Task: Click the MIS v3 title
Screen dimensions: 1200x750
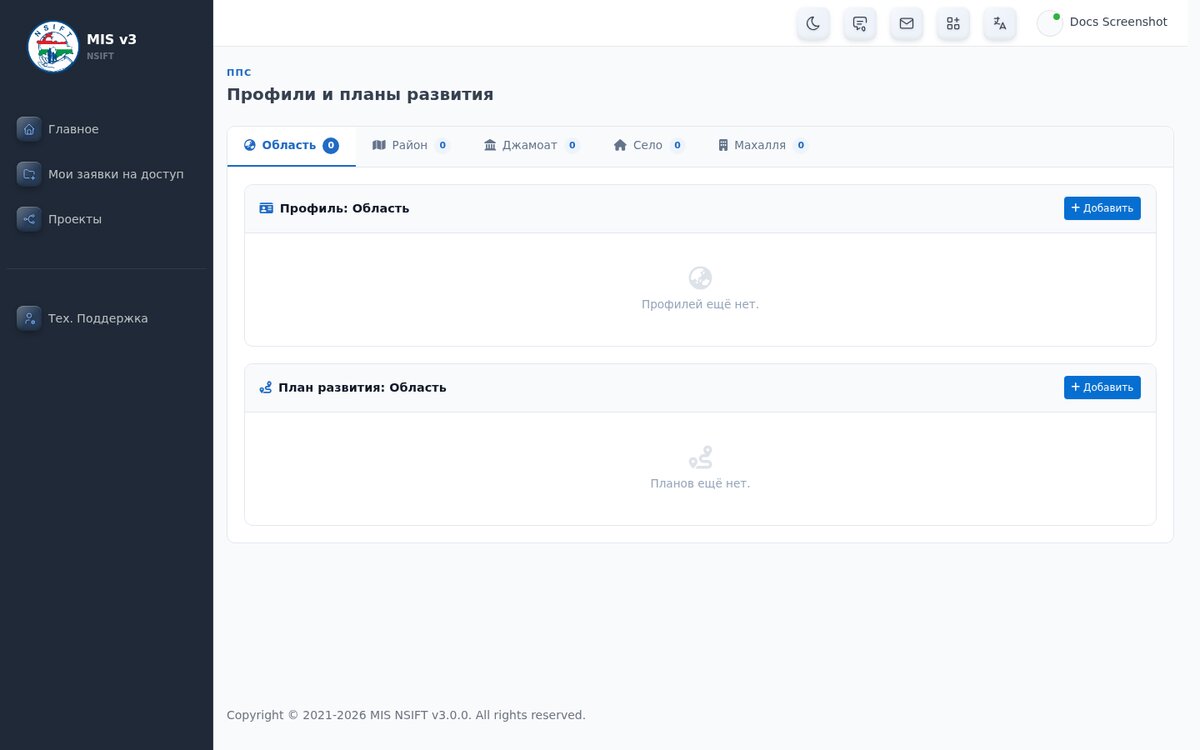Action: pyautogui.click(x=111, y=39)
